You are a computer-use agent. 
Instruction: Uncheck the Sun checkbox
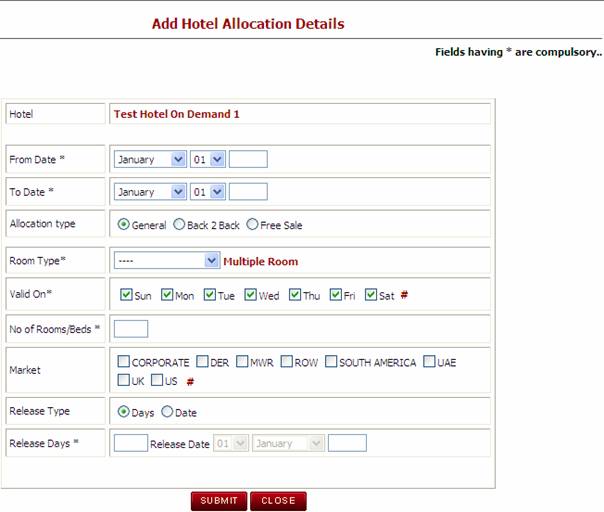(x=125, y=295)
